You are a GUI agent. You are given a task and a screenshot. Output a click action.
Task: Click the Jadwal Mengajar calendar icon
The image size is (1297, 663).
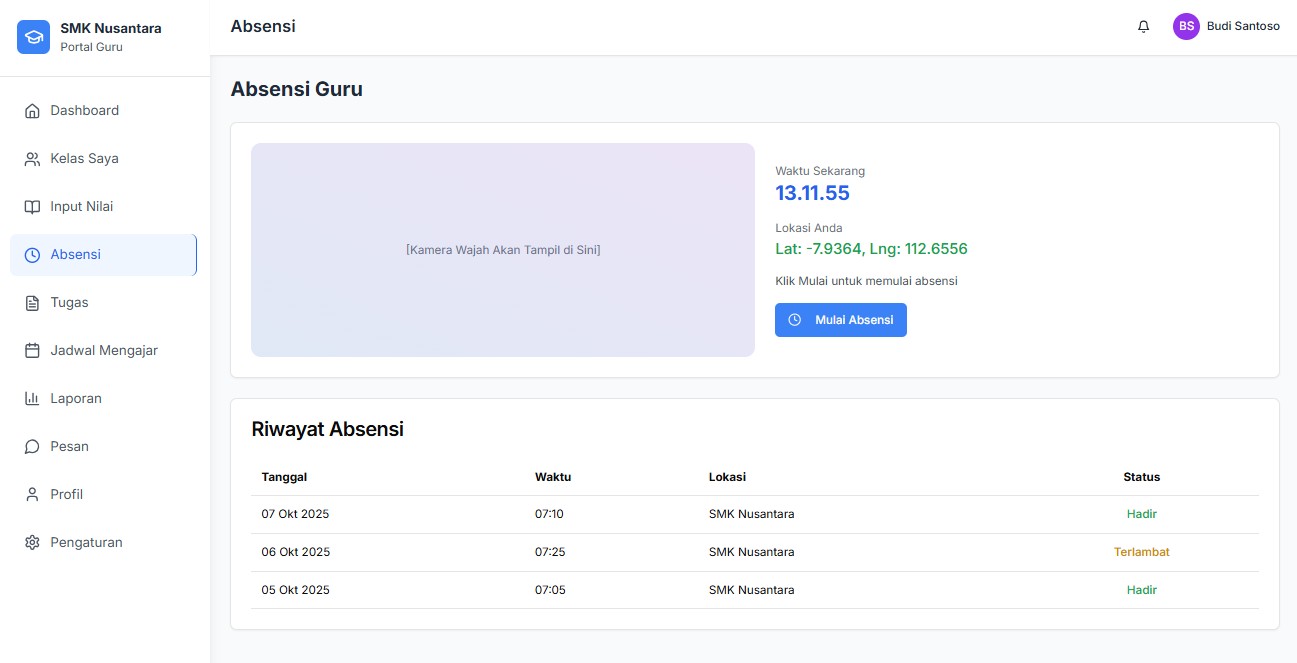(x=32, y=351)
